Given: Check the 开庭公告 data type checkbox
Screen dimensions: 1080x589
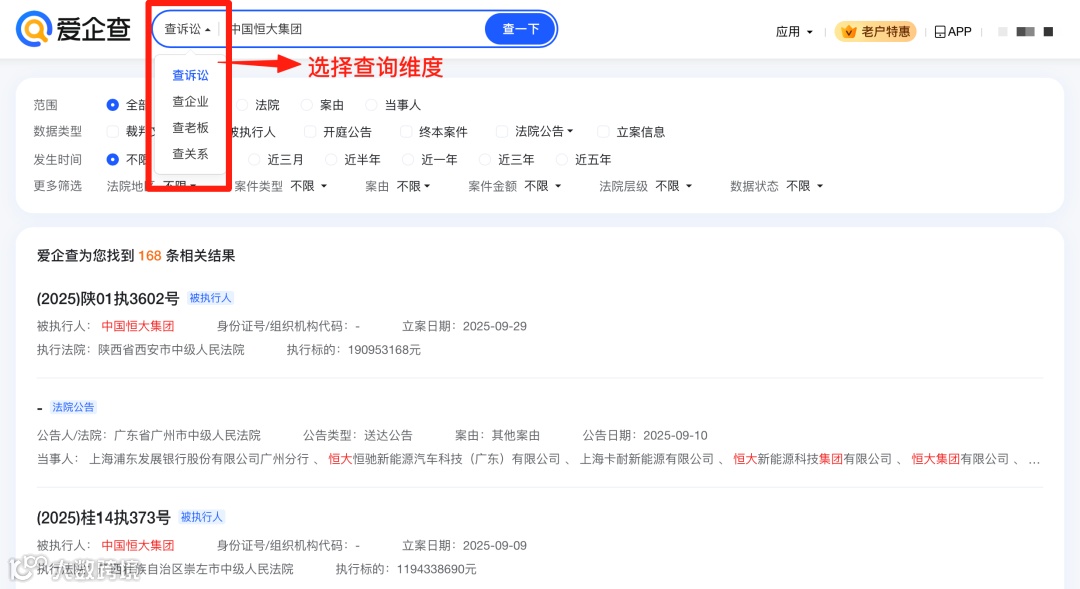Looking at the screenshot, I should tap(311, 132).
